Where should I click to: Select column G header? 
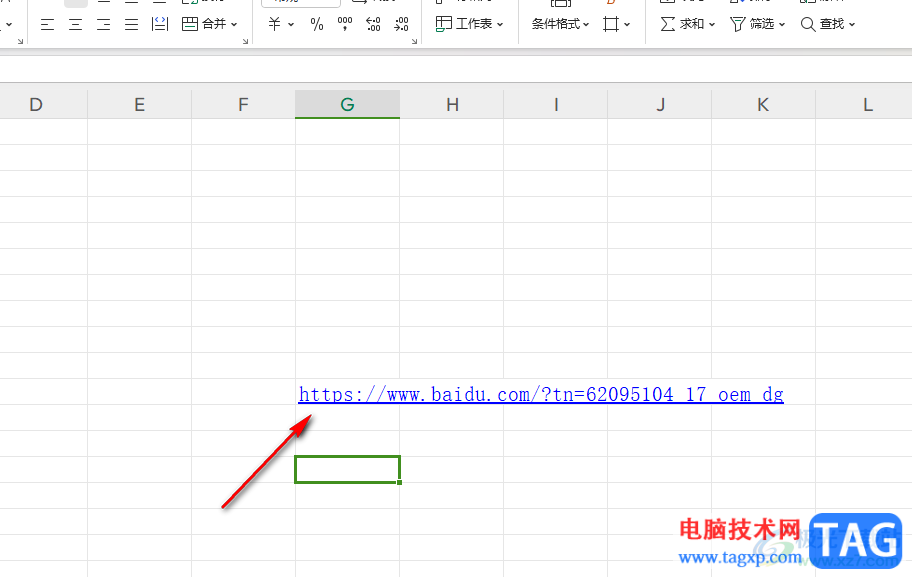coord(347,105)
